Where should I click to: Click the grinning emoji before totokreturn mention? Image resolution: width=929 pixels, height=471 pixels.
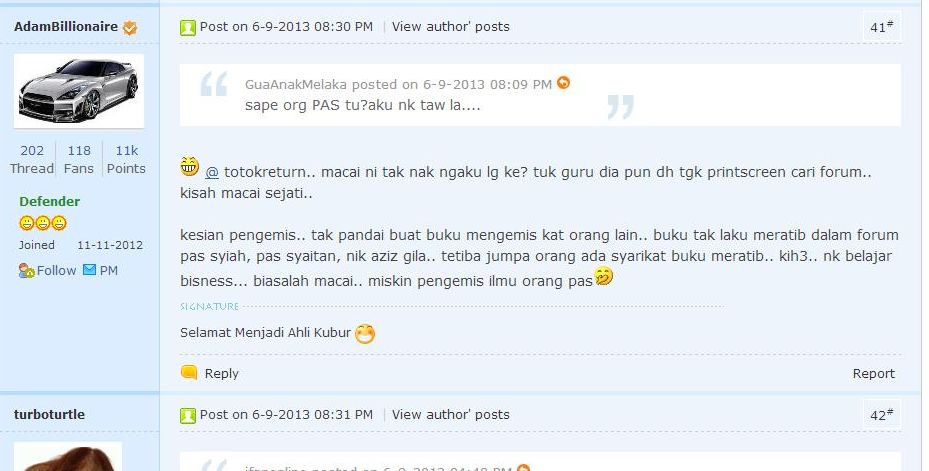tap(190, 166)
